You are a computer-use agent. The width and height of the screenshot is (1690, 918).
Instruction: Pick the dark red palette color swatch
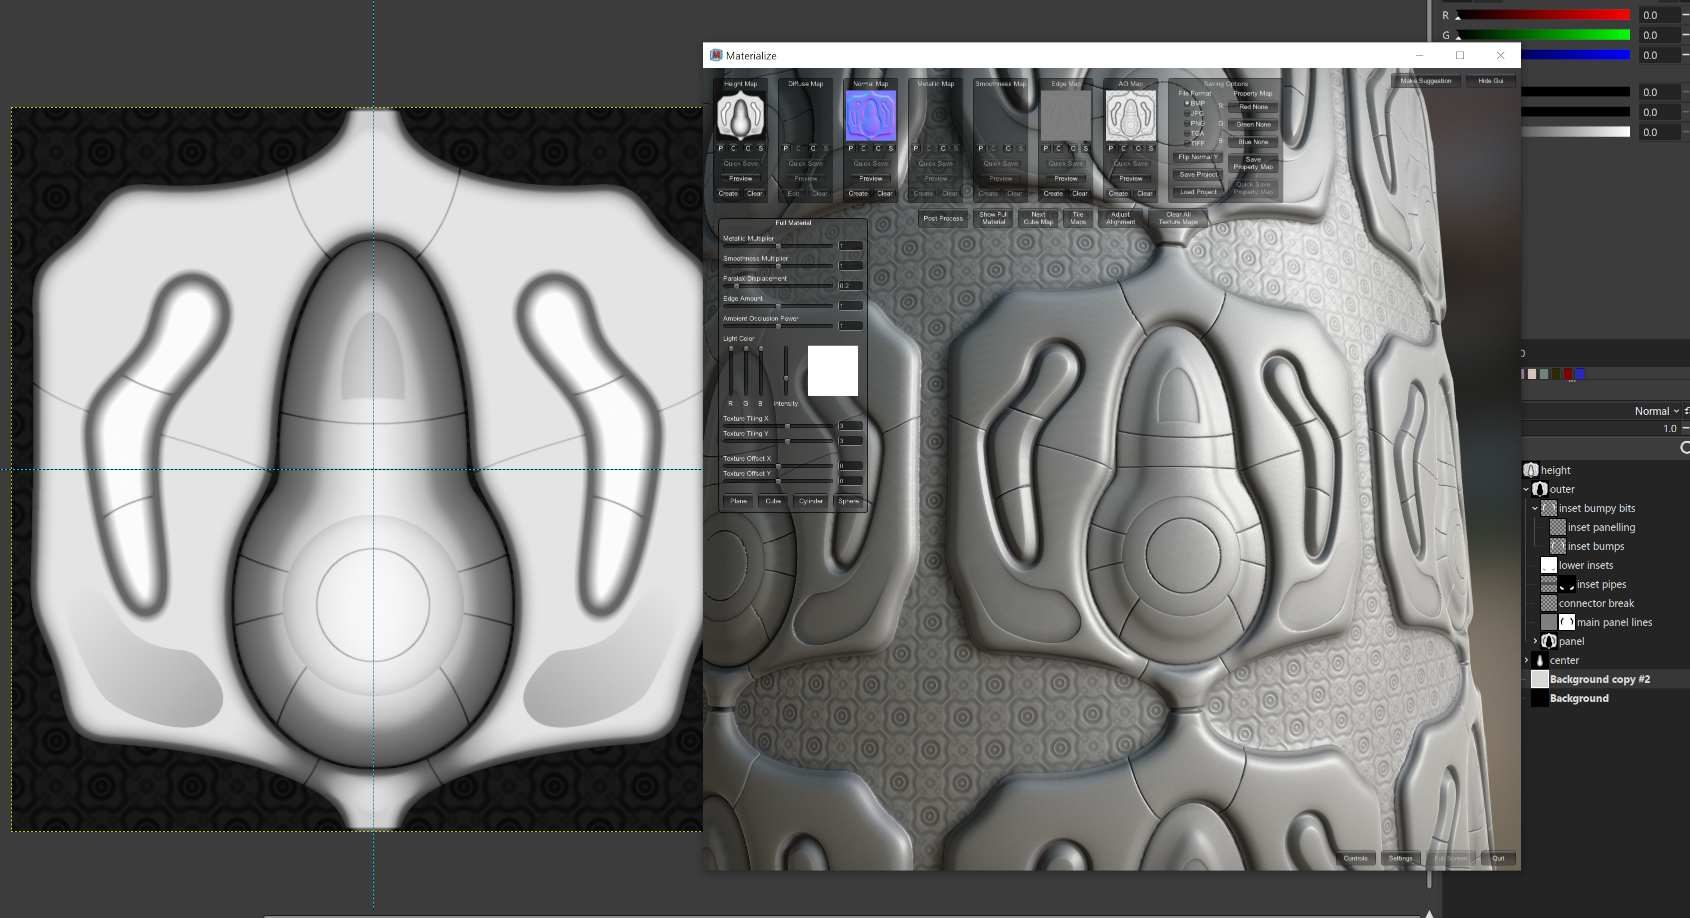pyautogui.click(x=1568, y=374)
